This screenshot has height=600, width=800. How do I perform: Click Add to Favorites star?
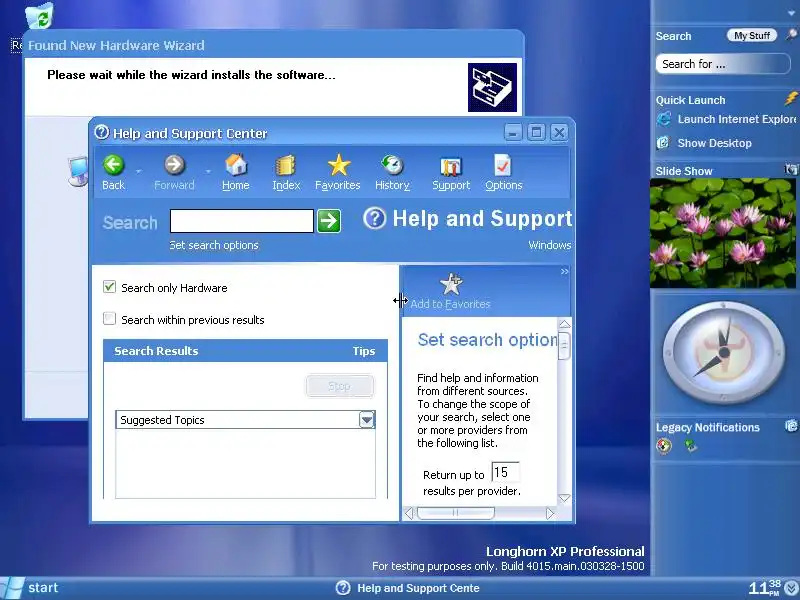click(x=451, y=284)
